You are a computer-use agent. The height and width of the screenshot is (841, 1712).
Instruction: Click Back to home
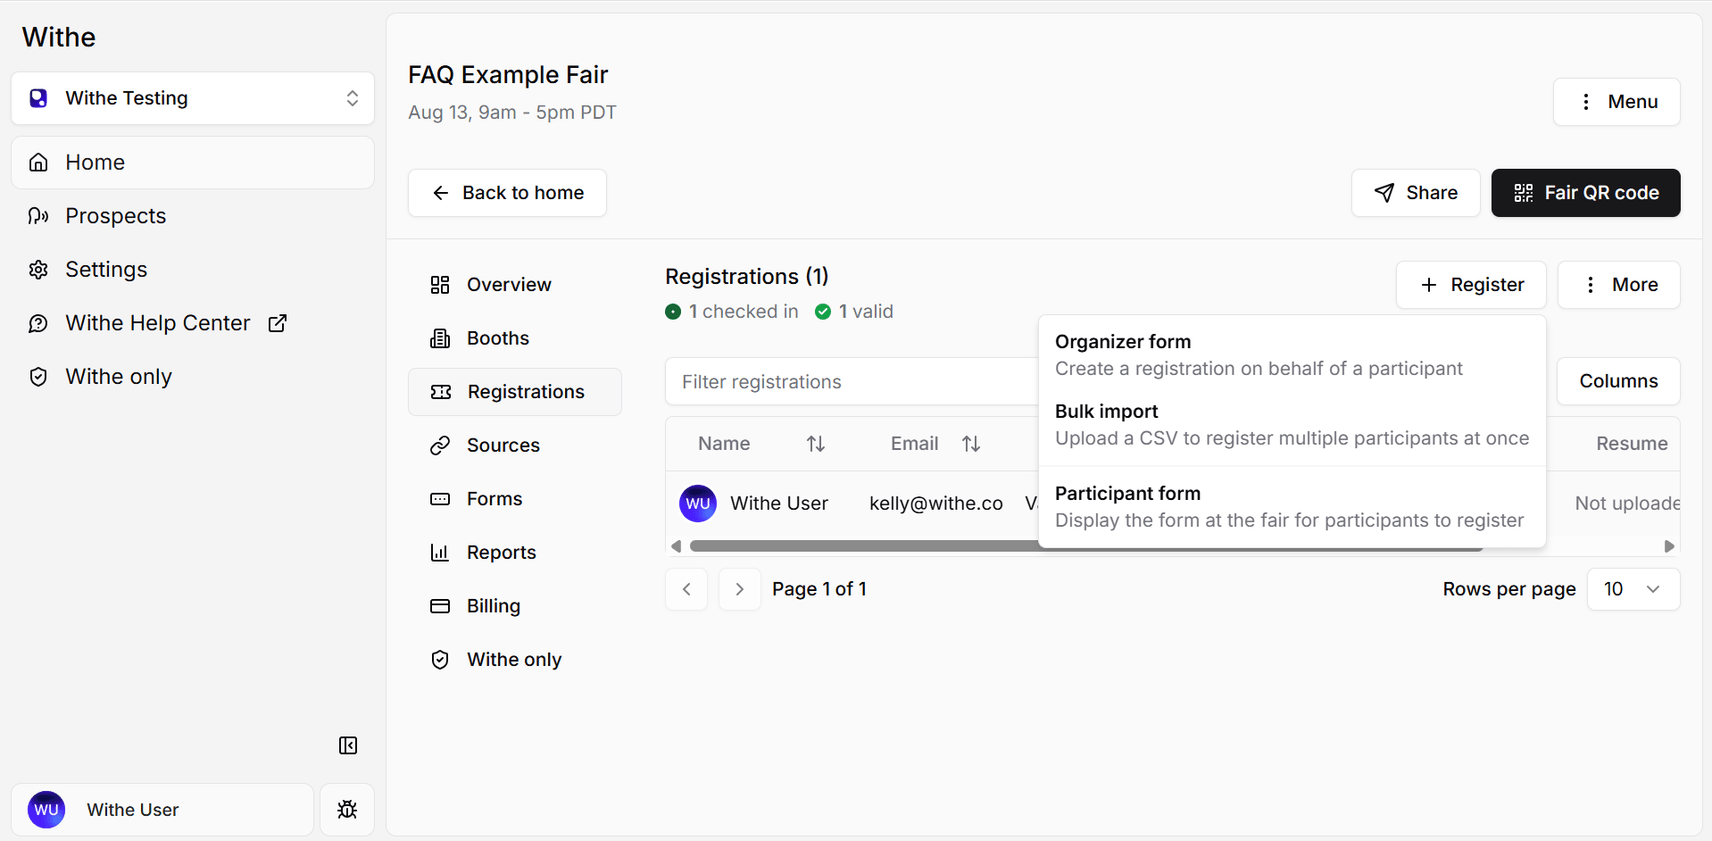click(x=507, y=193)
